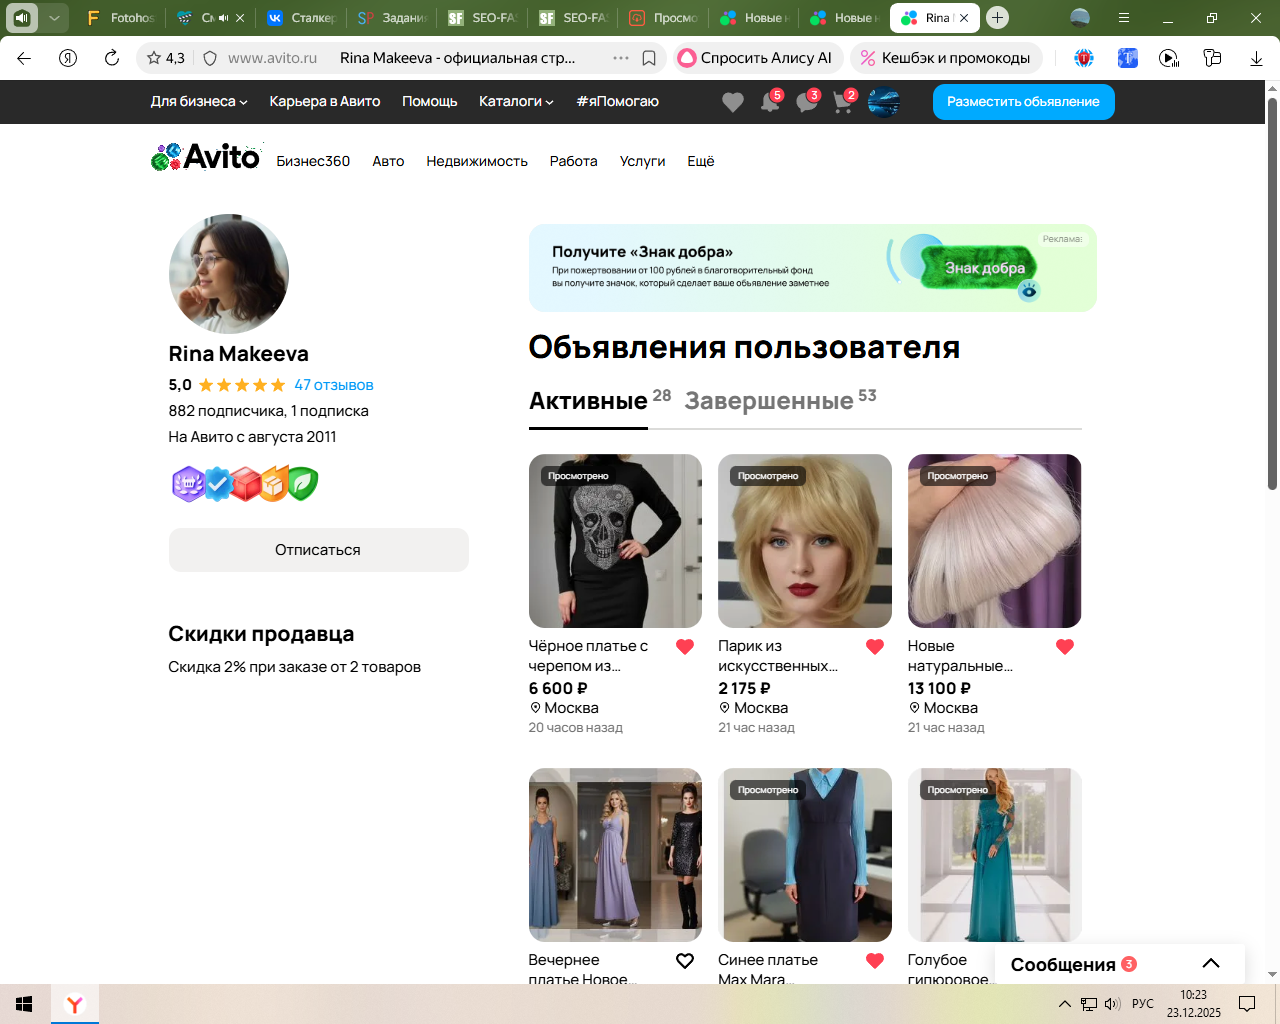1280x1024 pixels.
Task: Open browser downloads arrow icon
Action: point(1256,58)
